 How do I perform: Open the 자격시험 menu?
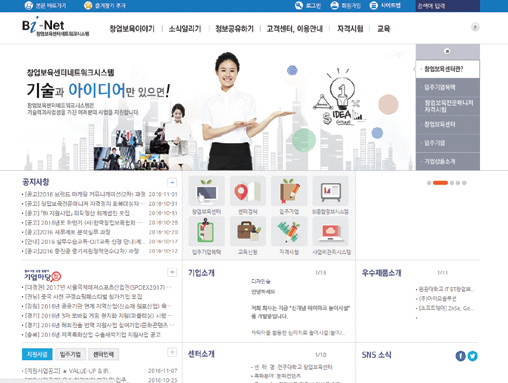pos(350,29)
